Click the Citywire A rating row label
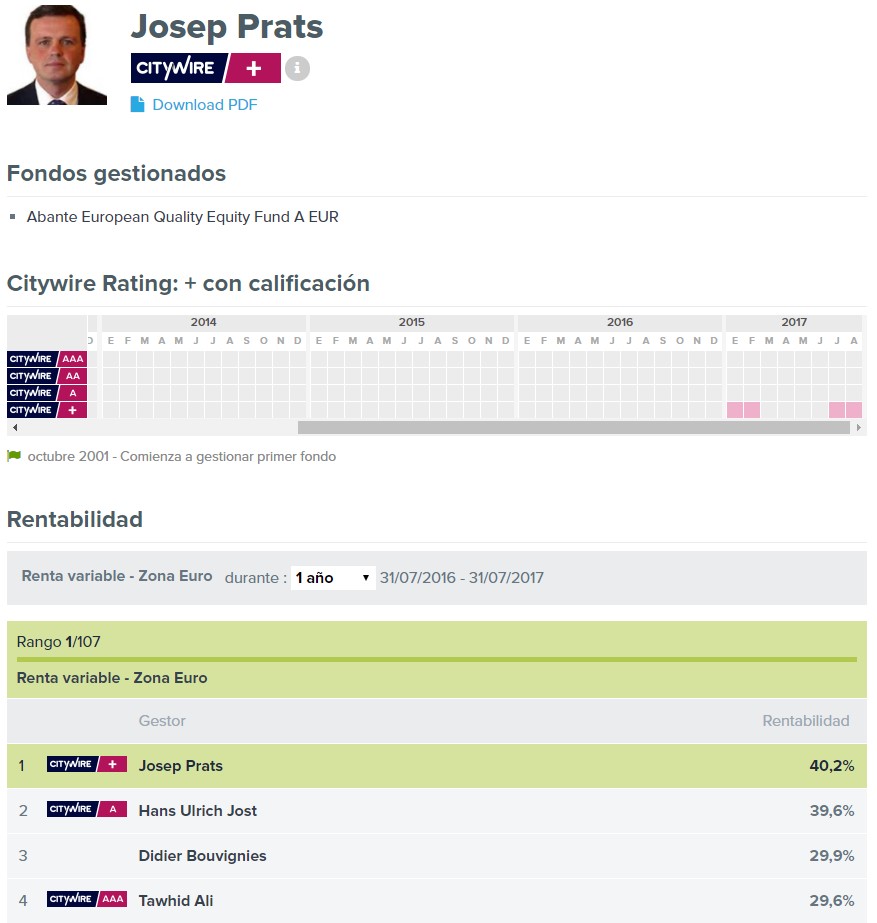 point(47,393)
